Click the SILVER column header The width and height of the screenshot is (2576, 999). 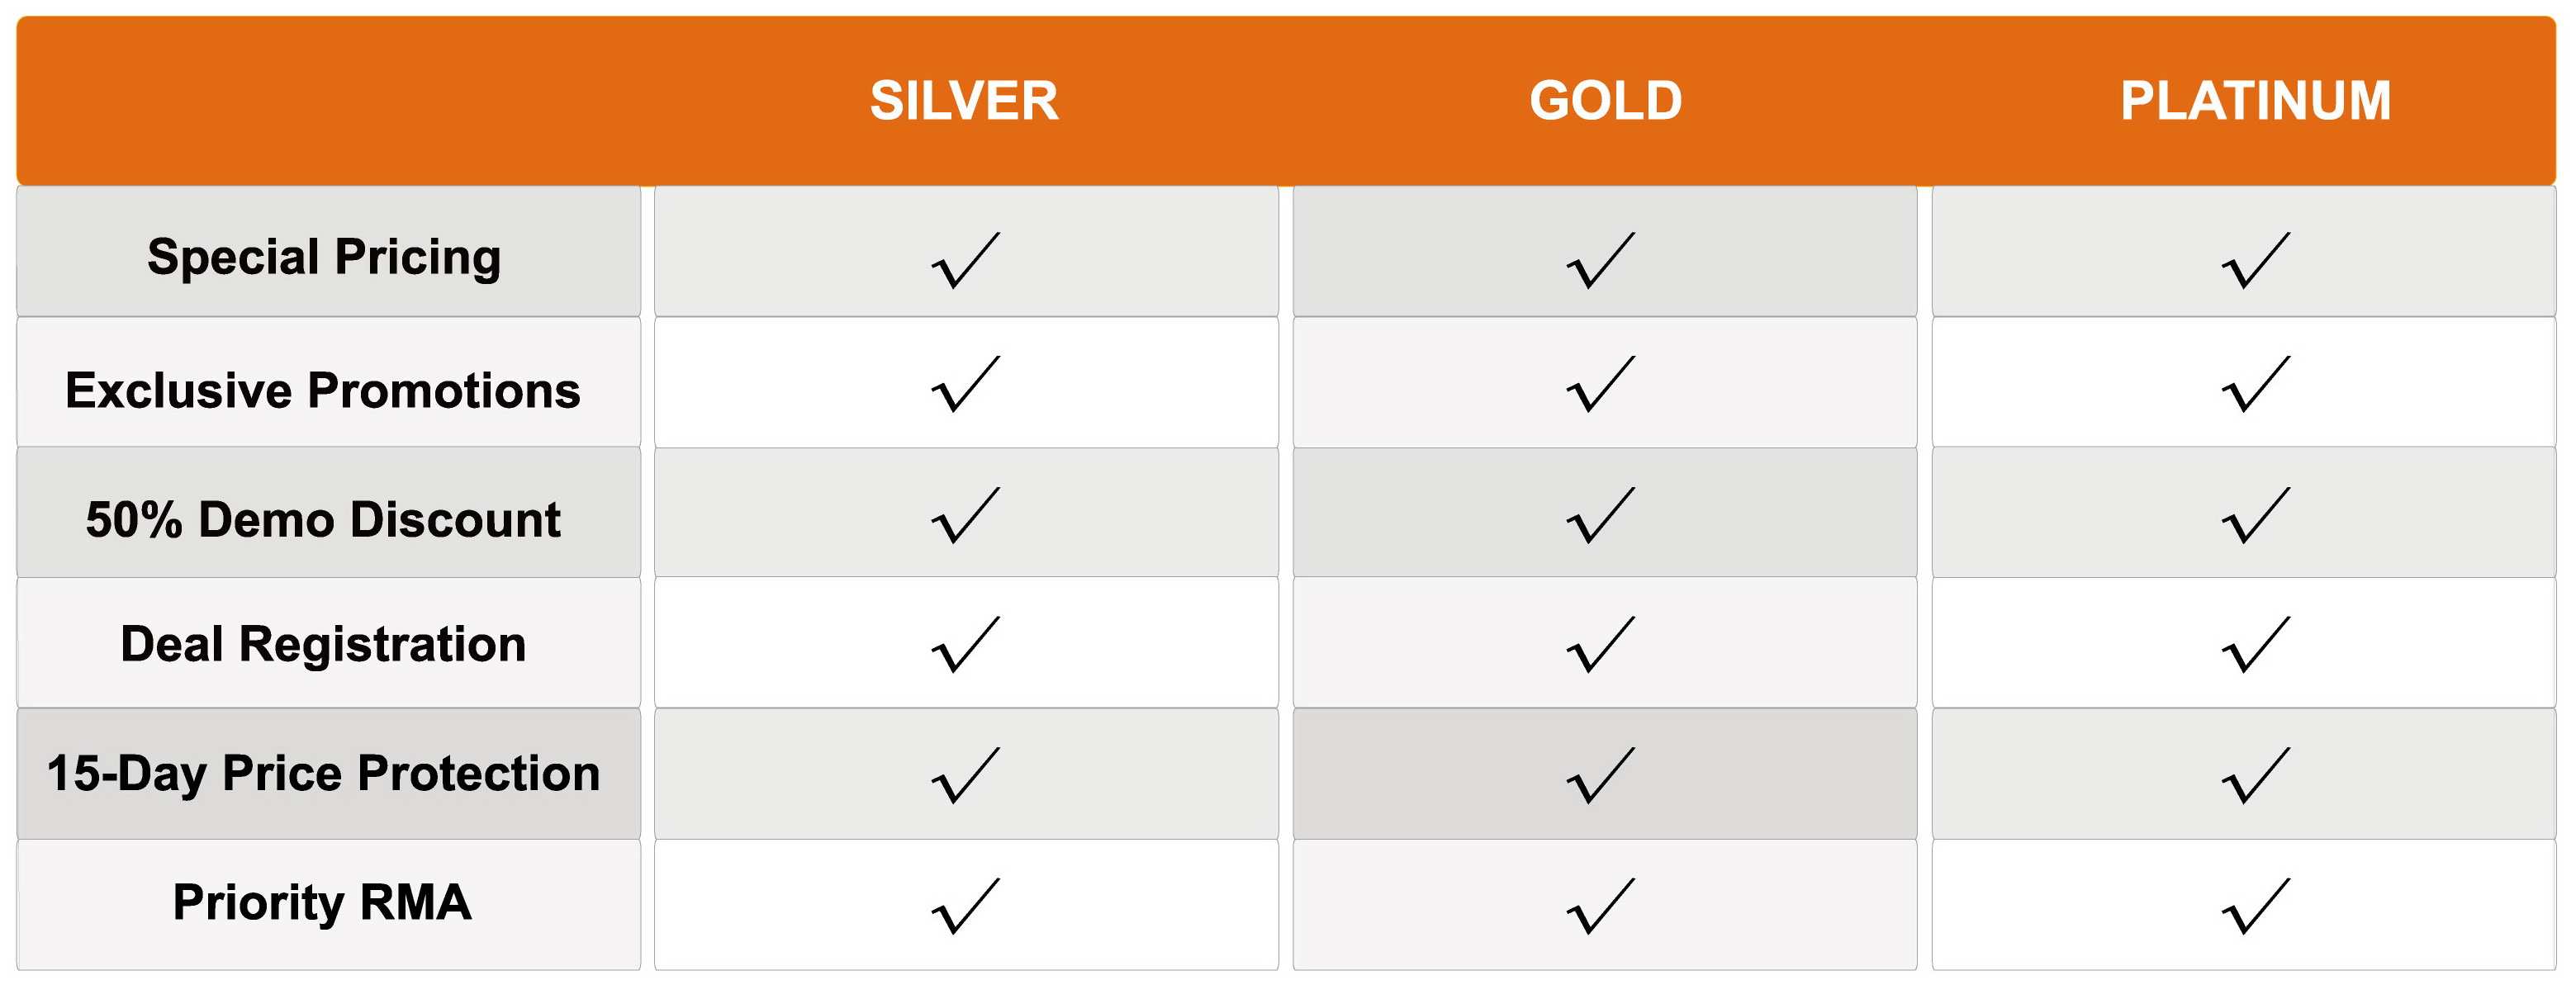pos(964,101)
